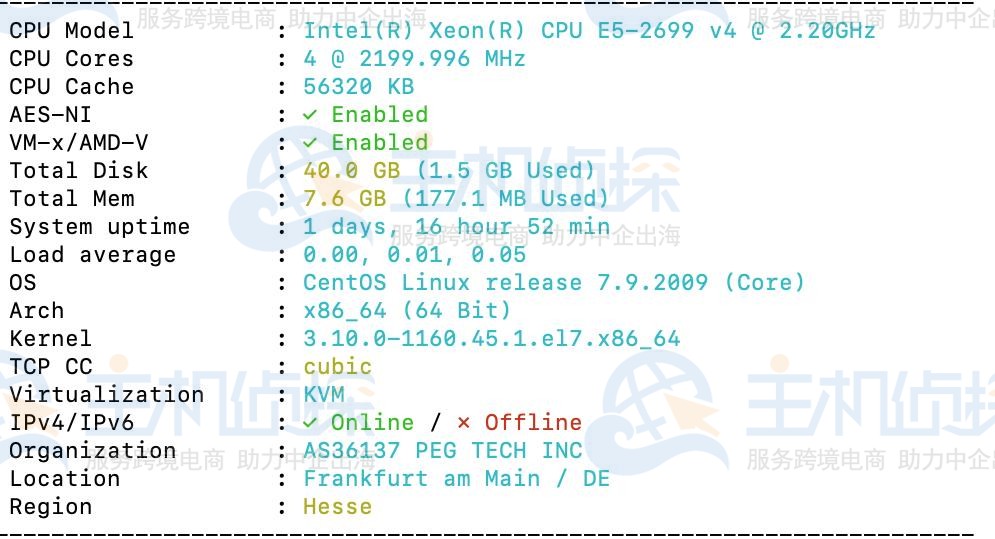The height and width of the screenshot is (539, 995).
Task: Click the kernel version string
Action: (x=491, y=339)
